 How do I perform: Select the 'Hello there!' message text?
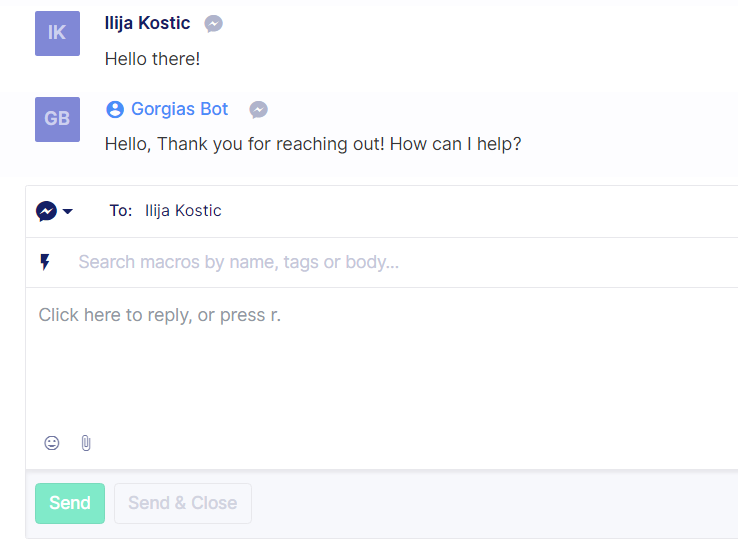click(x=152, y=59)
